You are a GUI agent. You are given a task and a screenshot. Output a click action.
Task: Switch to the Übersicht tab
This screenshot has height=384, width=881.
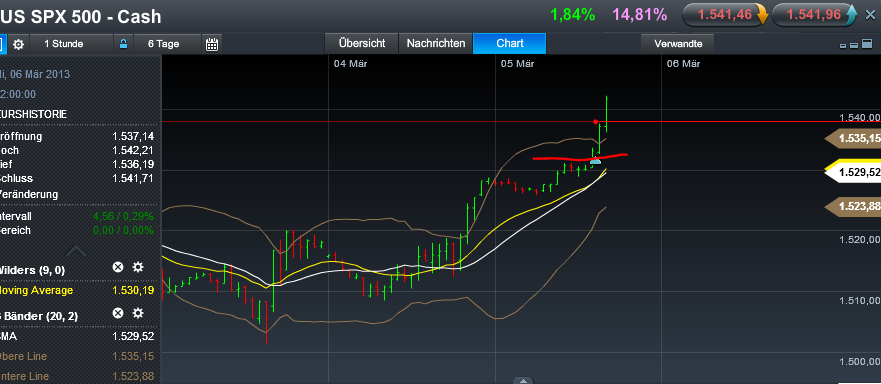362,43
